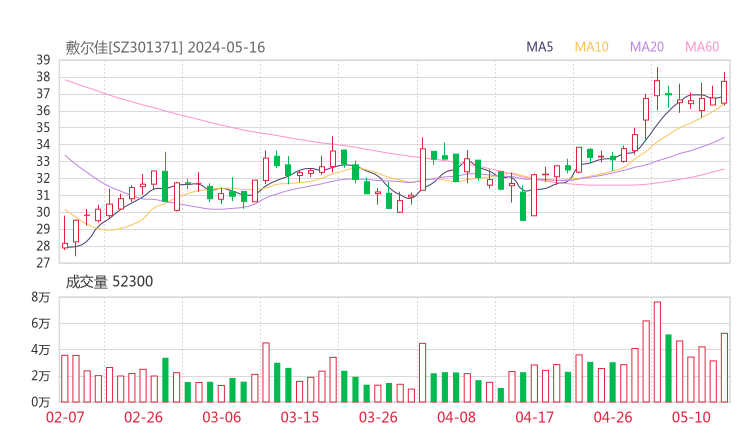This screenshot has height=440, width=740.
Task: Click the 04-17 date axis label
Action: click(535, 417)
